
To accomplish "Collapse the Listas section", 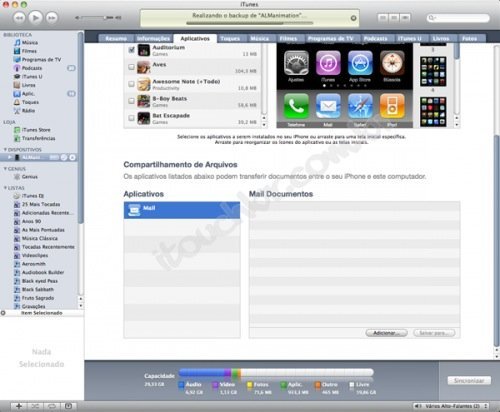I will 5,188.
